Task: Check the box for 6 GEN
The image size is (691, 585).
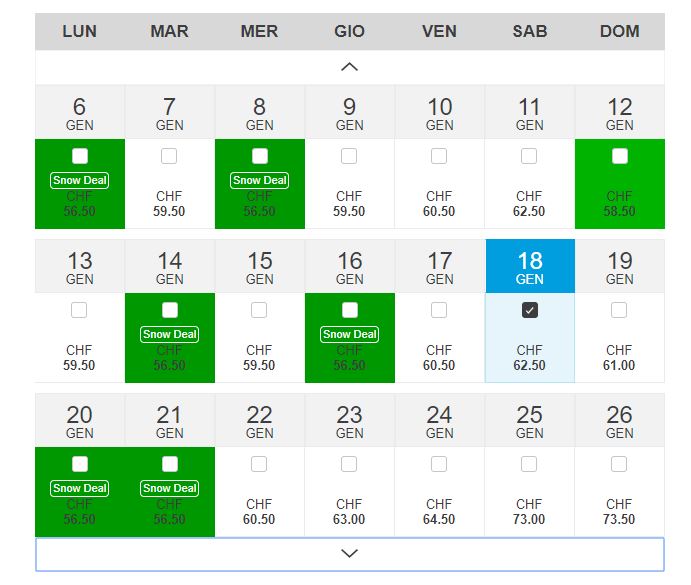Action: (x=80, y=156)
